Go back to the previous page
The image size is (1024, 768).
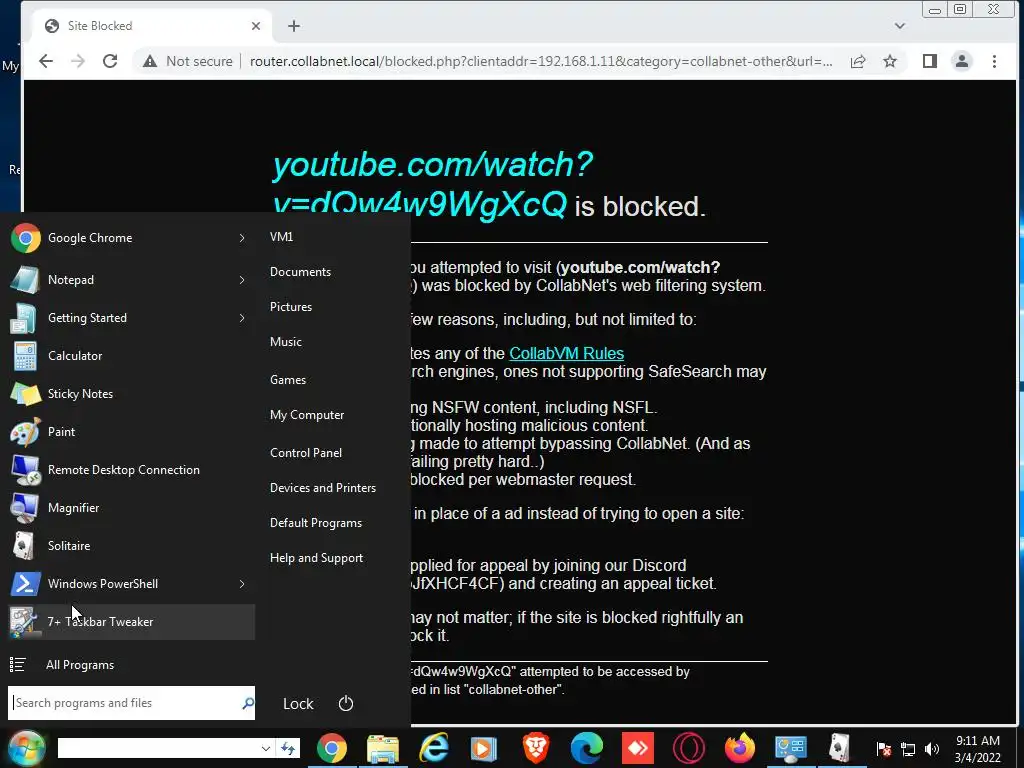pyautogui.click(x=46, y=61)
